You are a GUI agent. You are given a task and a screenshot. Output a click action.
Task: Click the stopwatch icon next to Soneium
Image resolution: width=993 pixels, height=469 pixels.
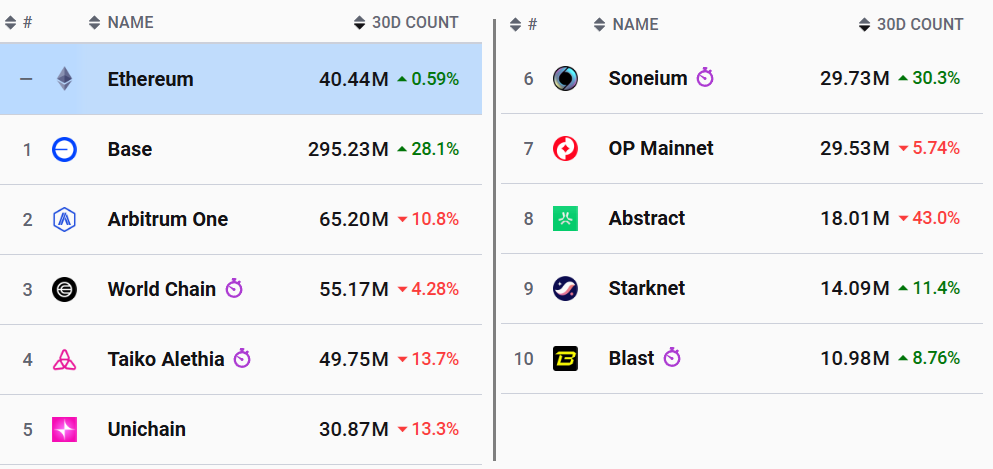pos(705,78)
